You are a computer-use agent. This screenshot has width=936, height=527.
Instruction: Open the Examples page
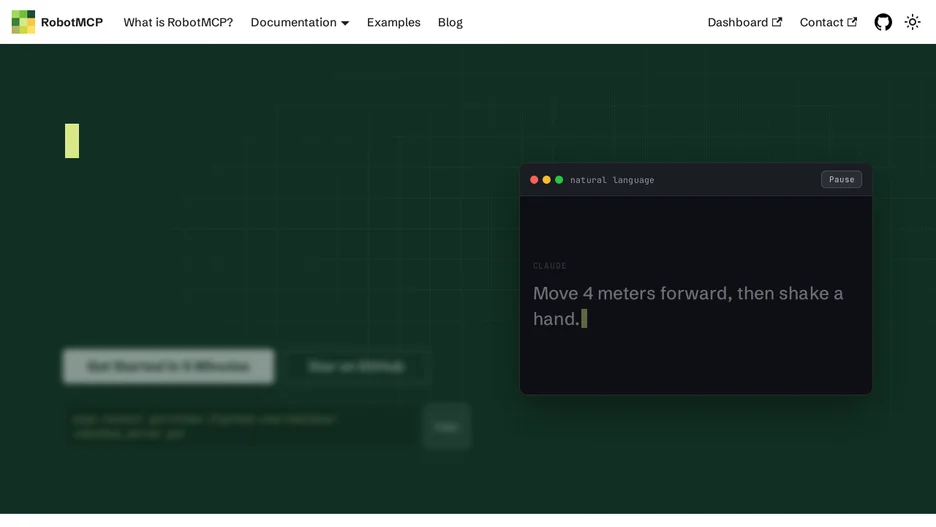click(x=393, y=22)
